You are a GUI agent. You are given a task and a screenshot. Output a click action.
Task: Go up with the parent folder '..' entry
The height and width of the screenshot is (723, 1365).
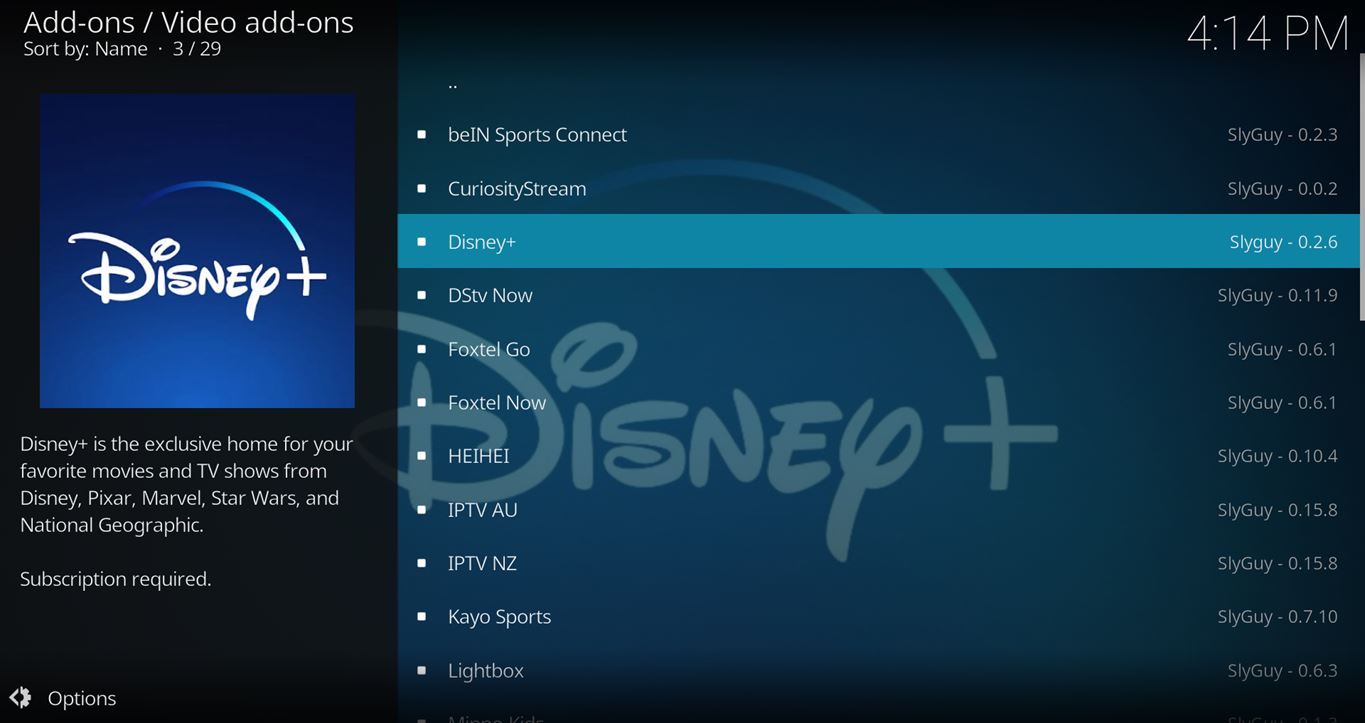tap(453, 84)
